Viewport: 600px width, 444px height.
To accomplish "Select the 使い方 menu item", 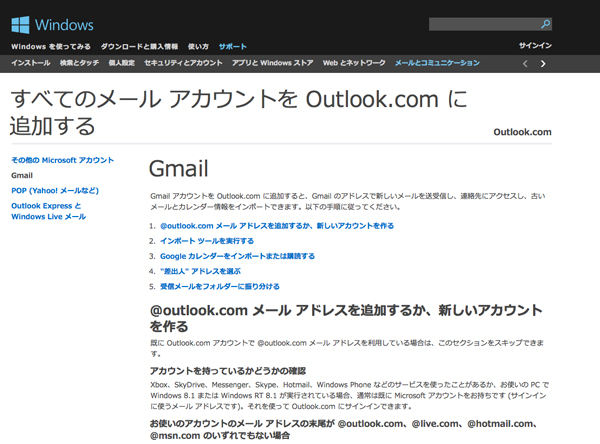I will (x=198, y=46).
